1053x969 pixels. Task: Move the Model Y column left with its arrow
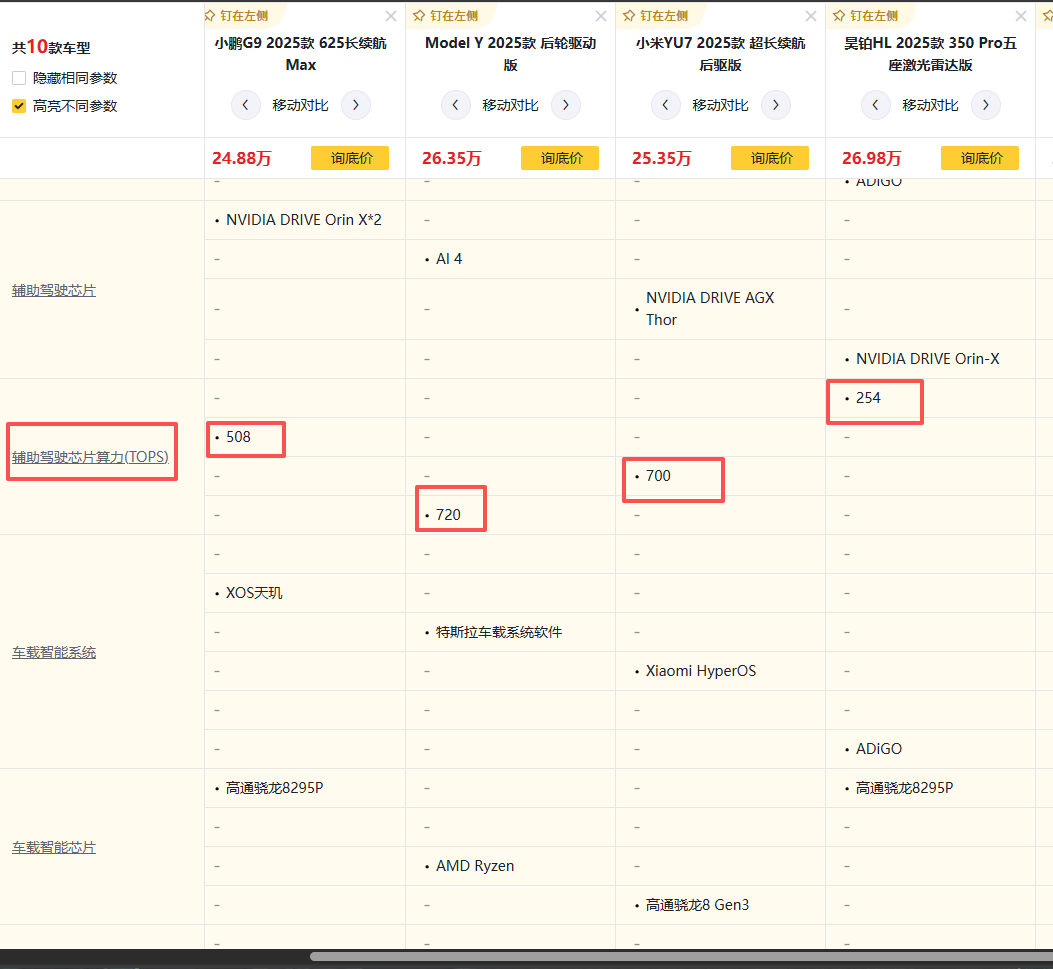pyautogui.click(x=456, y=105)
